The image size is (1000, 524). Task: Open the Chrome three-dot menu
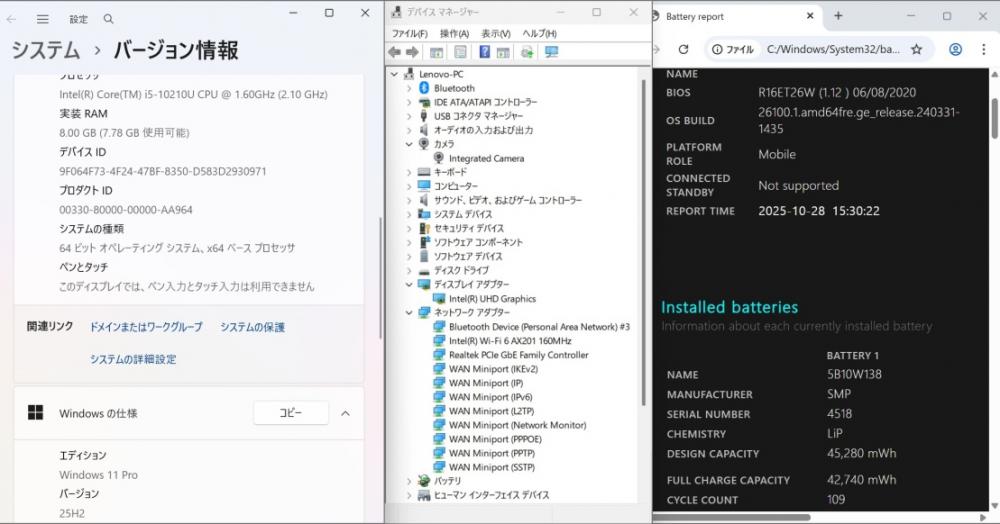[983, 49]
